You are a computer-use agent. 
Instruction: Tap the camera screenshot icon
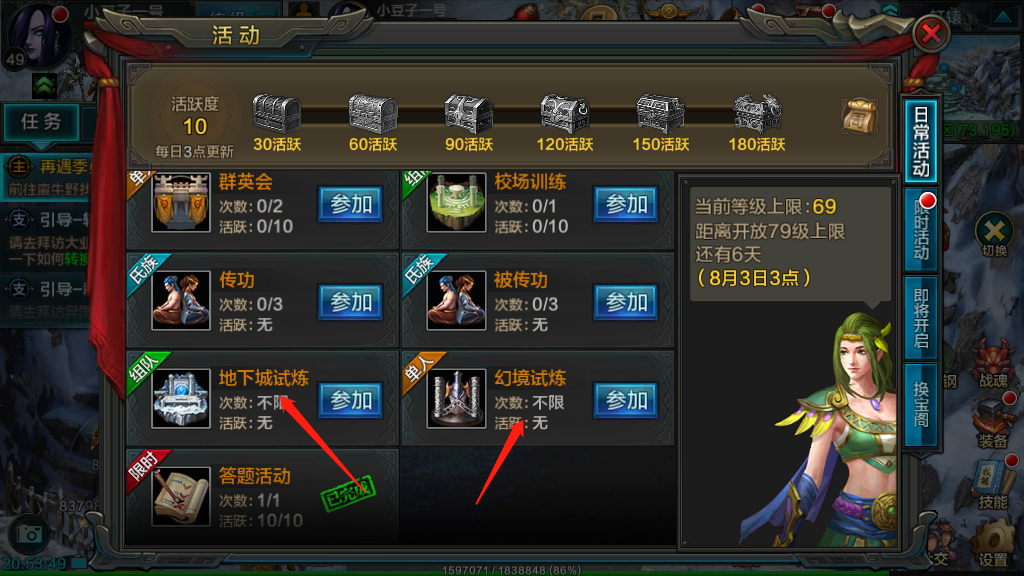pos(29,534)
